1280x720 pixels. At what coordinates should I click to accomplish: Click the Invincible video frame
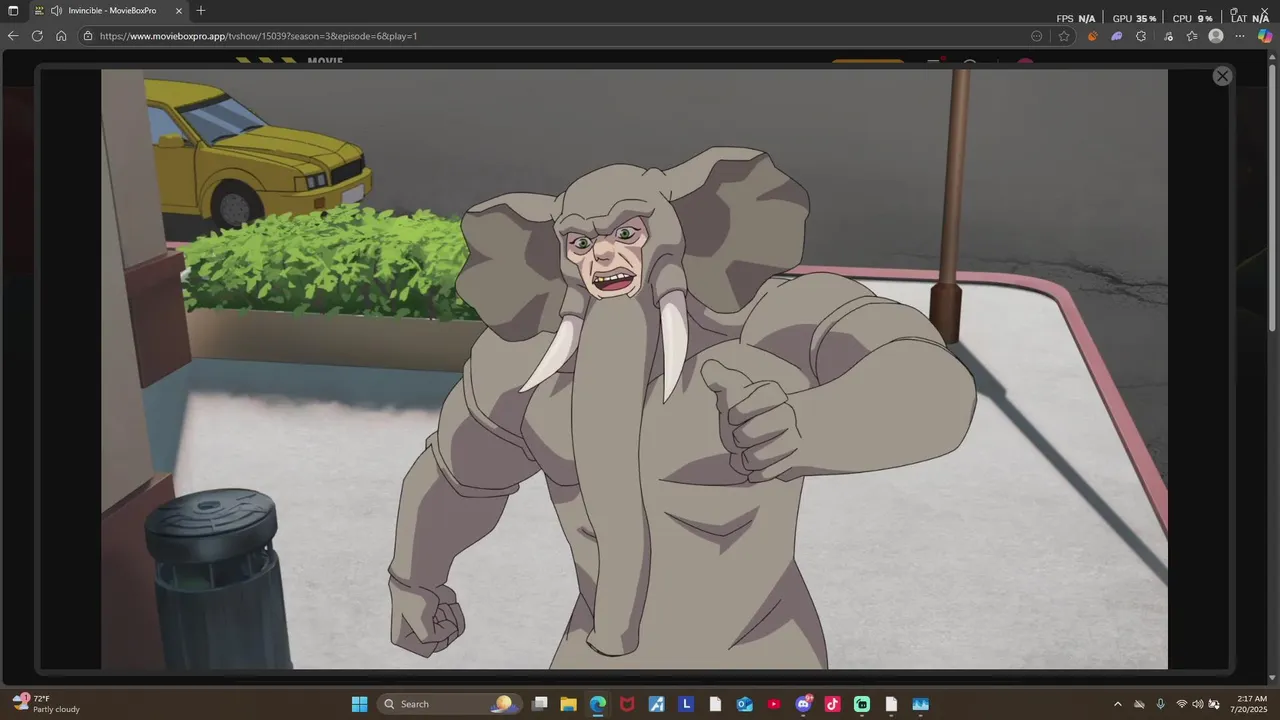(634, 369)
